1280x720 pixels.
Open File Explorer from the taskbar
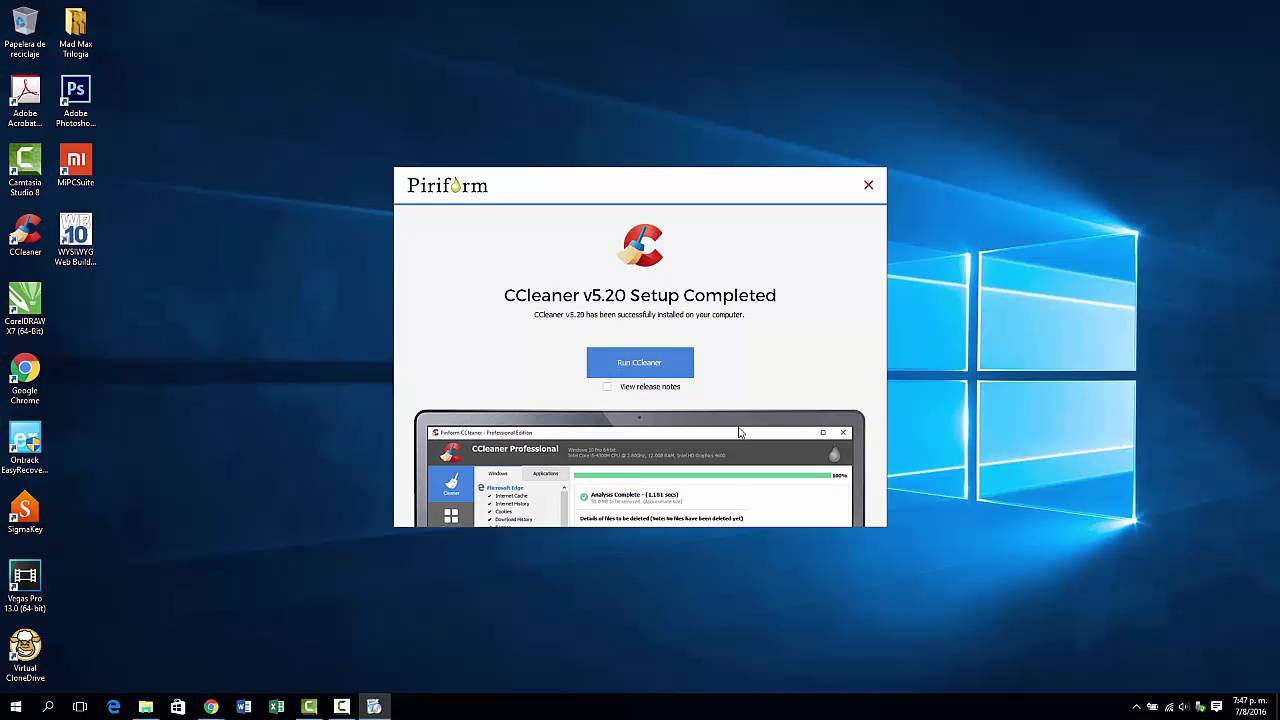(x=146, y=706)
